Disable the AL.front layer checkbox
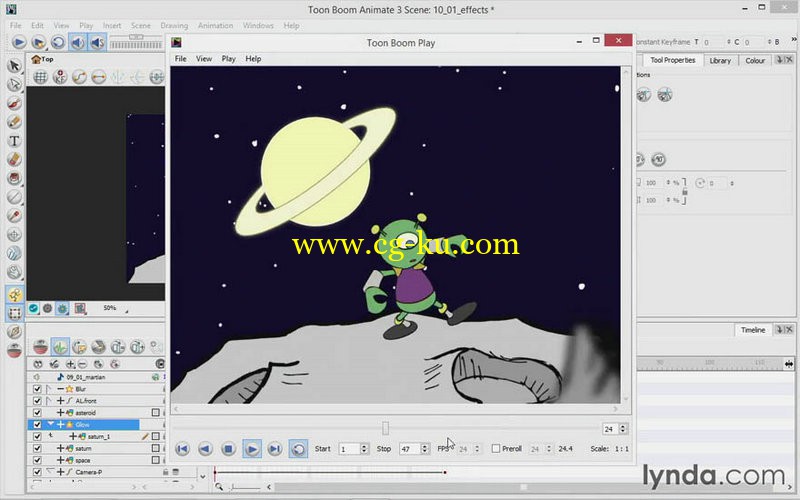Screen dimensions: 800x500 pos(37,401)
